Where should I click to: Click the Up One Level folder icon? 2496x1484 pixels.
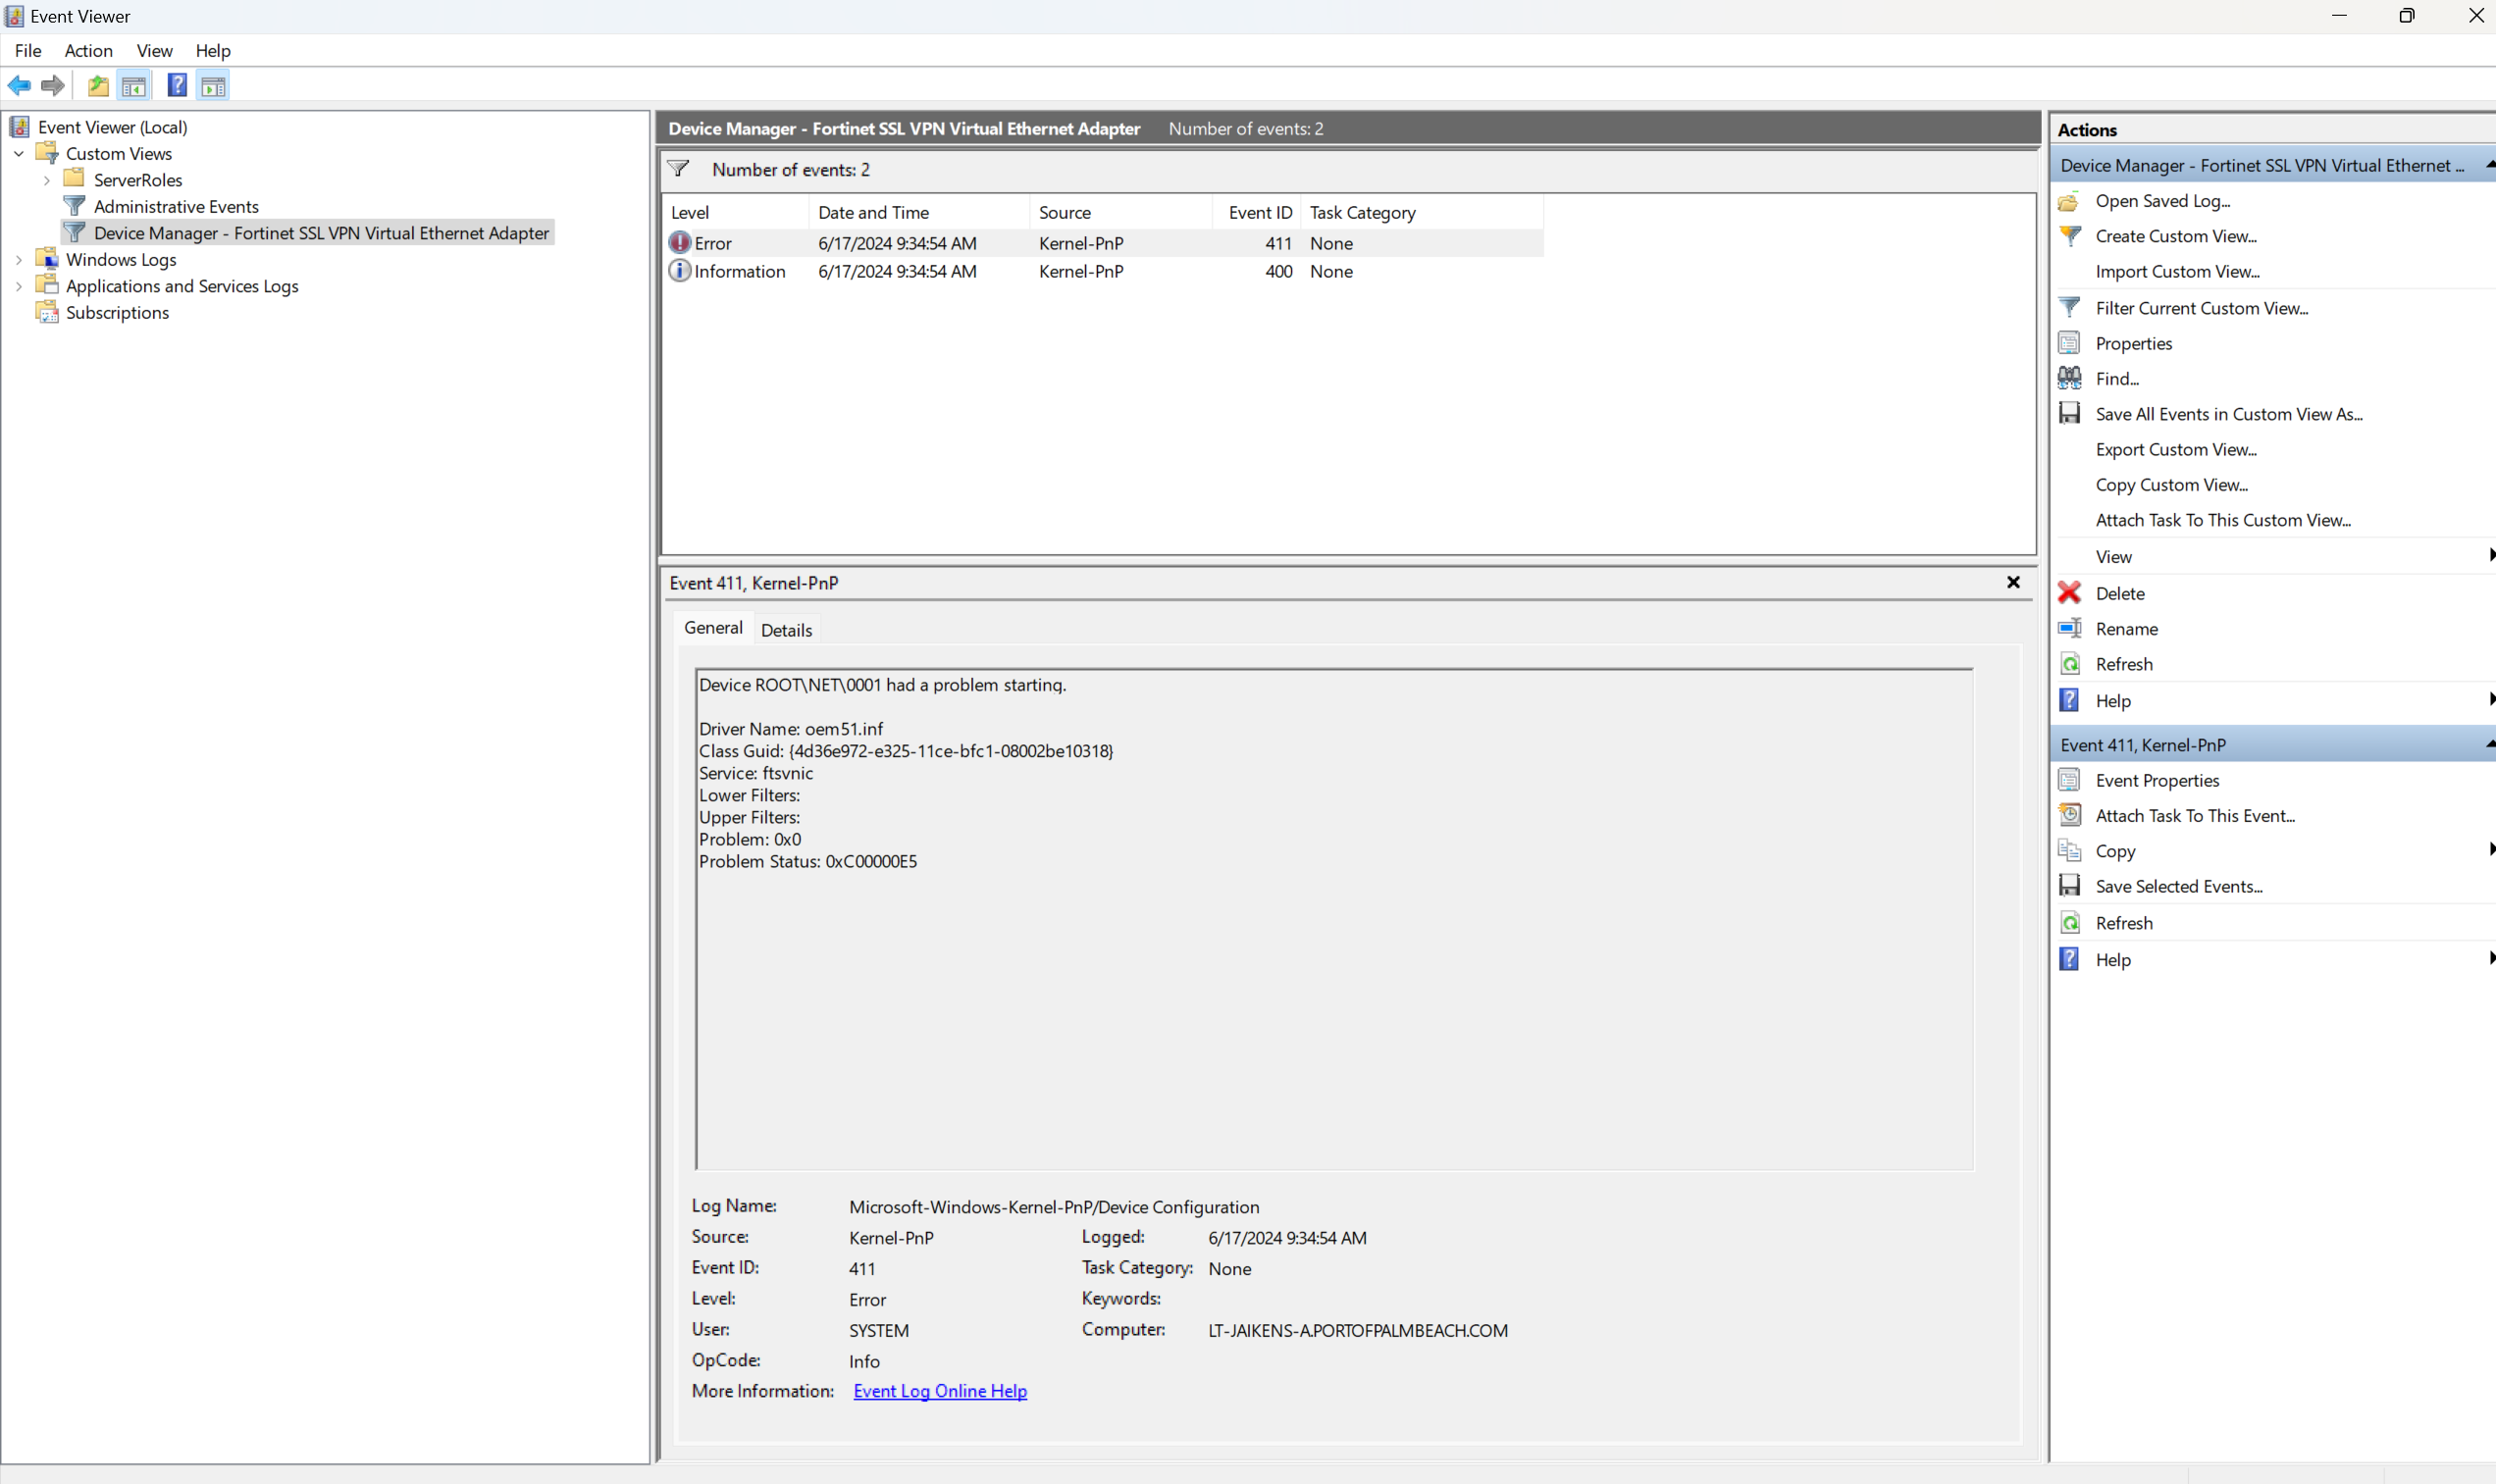pyautogui.click(x=98, y=86)
